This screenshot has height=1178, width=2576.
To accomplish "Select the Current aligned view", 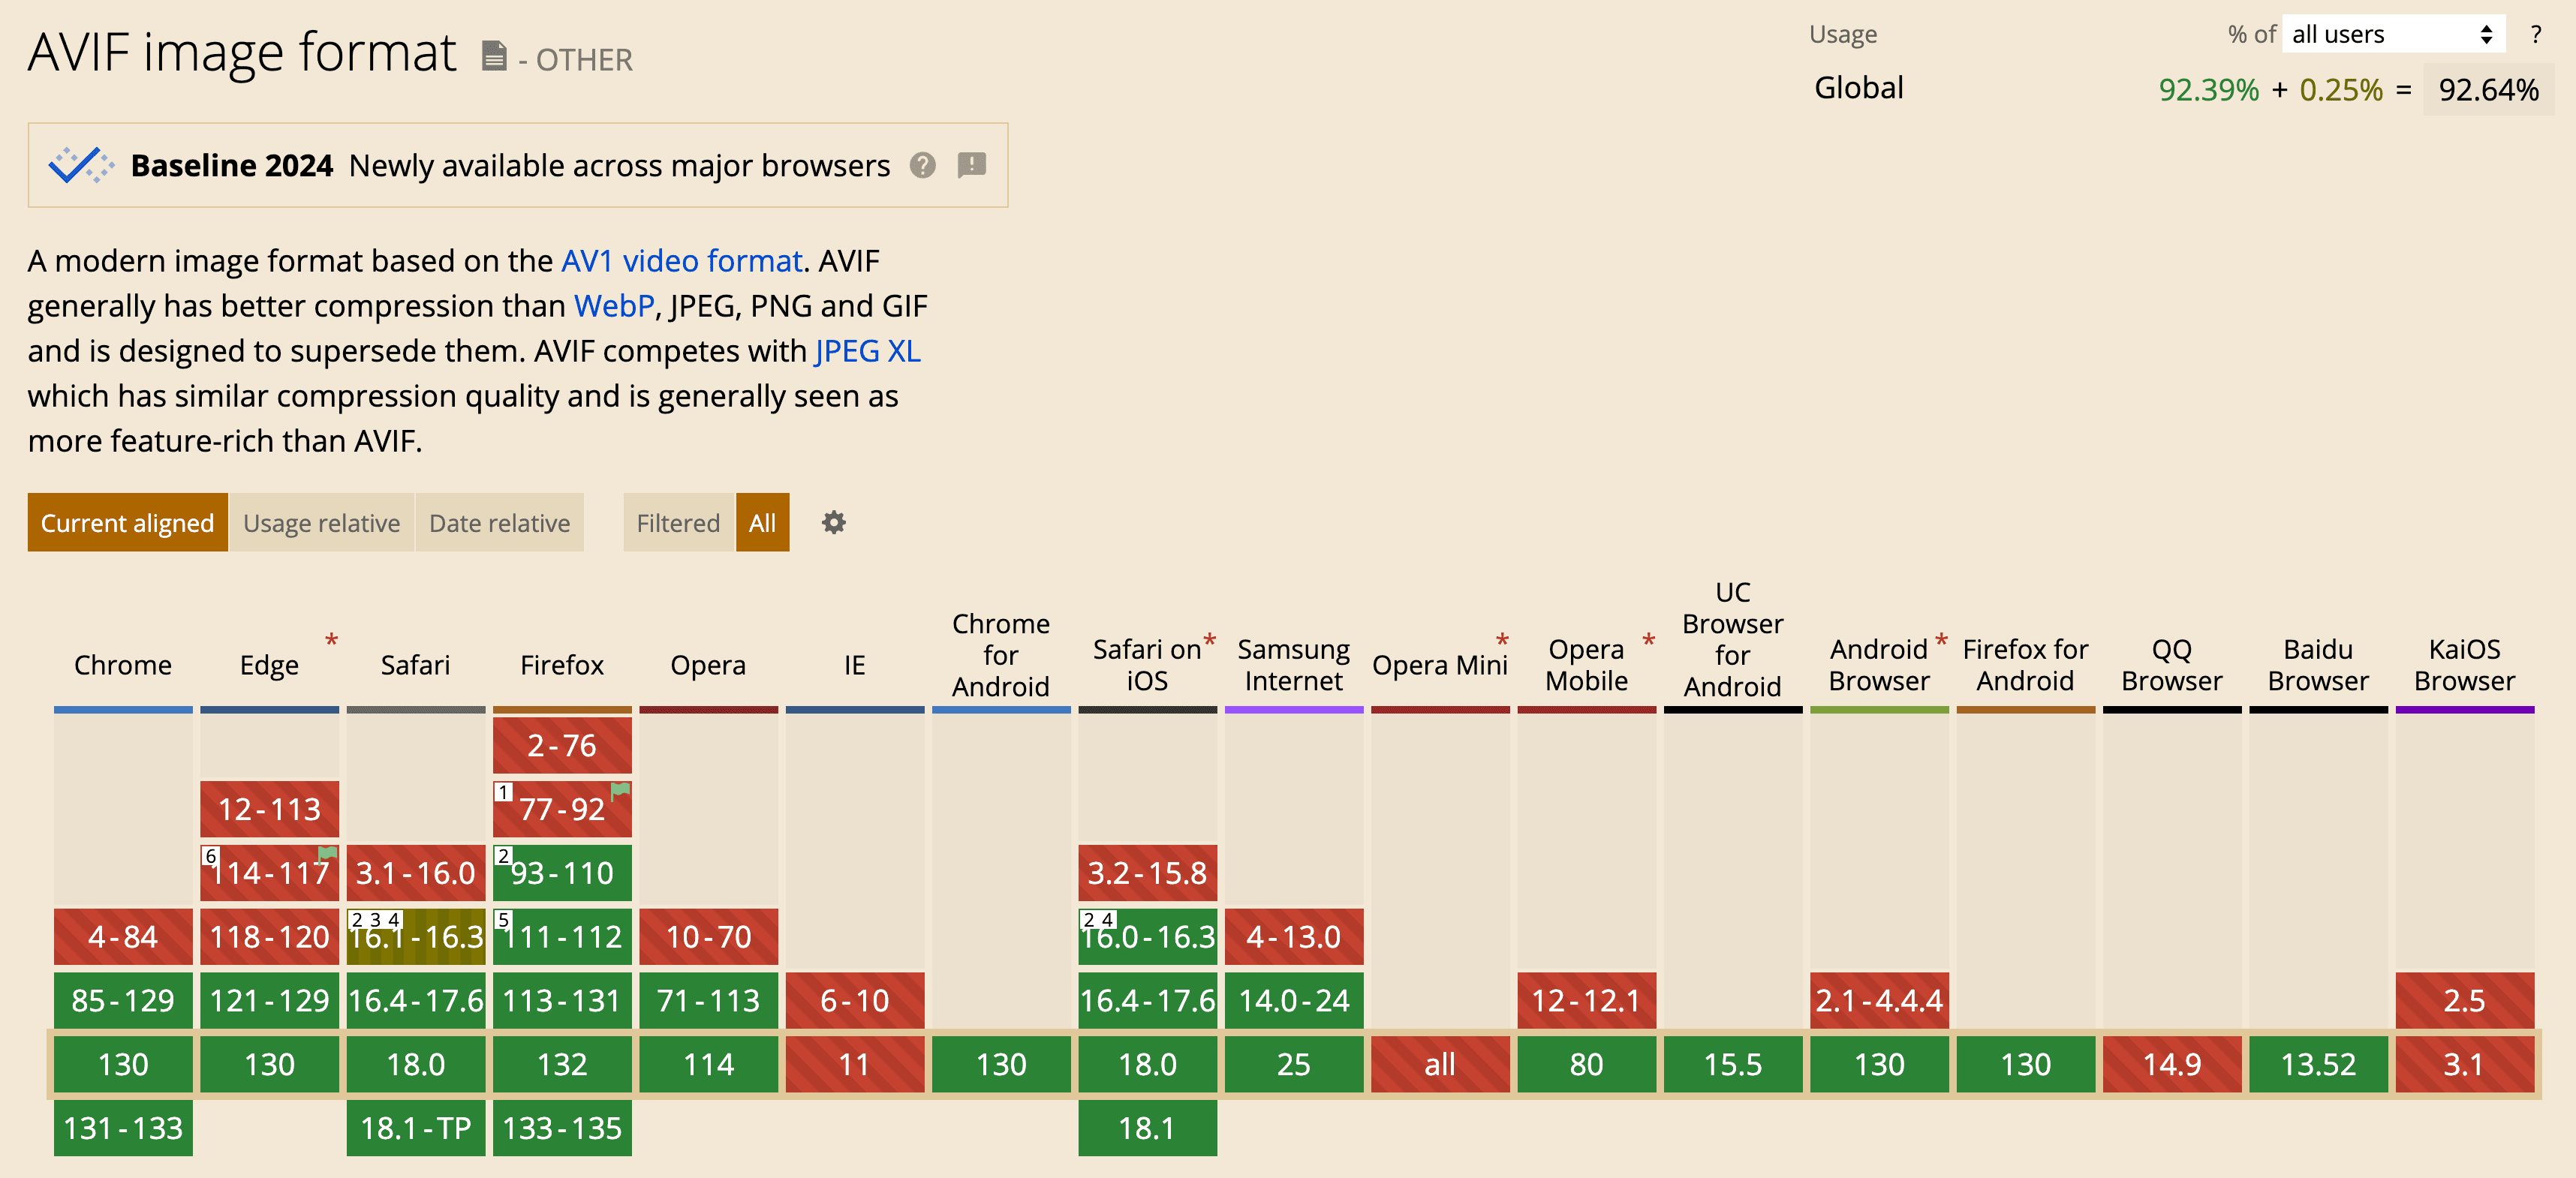I will (x=127, y=522).
